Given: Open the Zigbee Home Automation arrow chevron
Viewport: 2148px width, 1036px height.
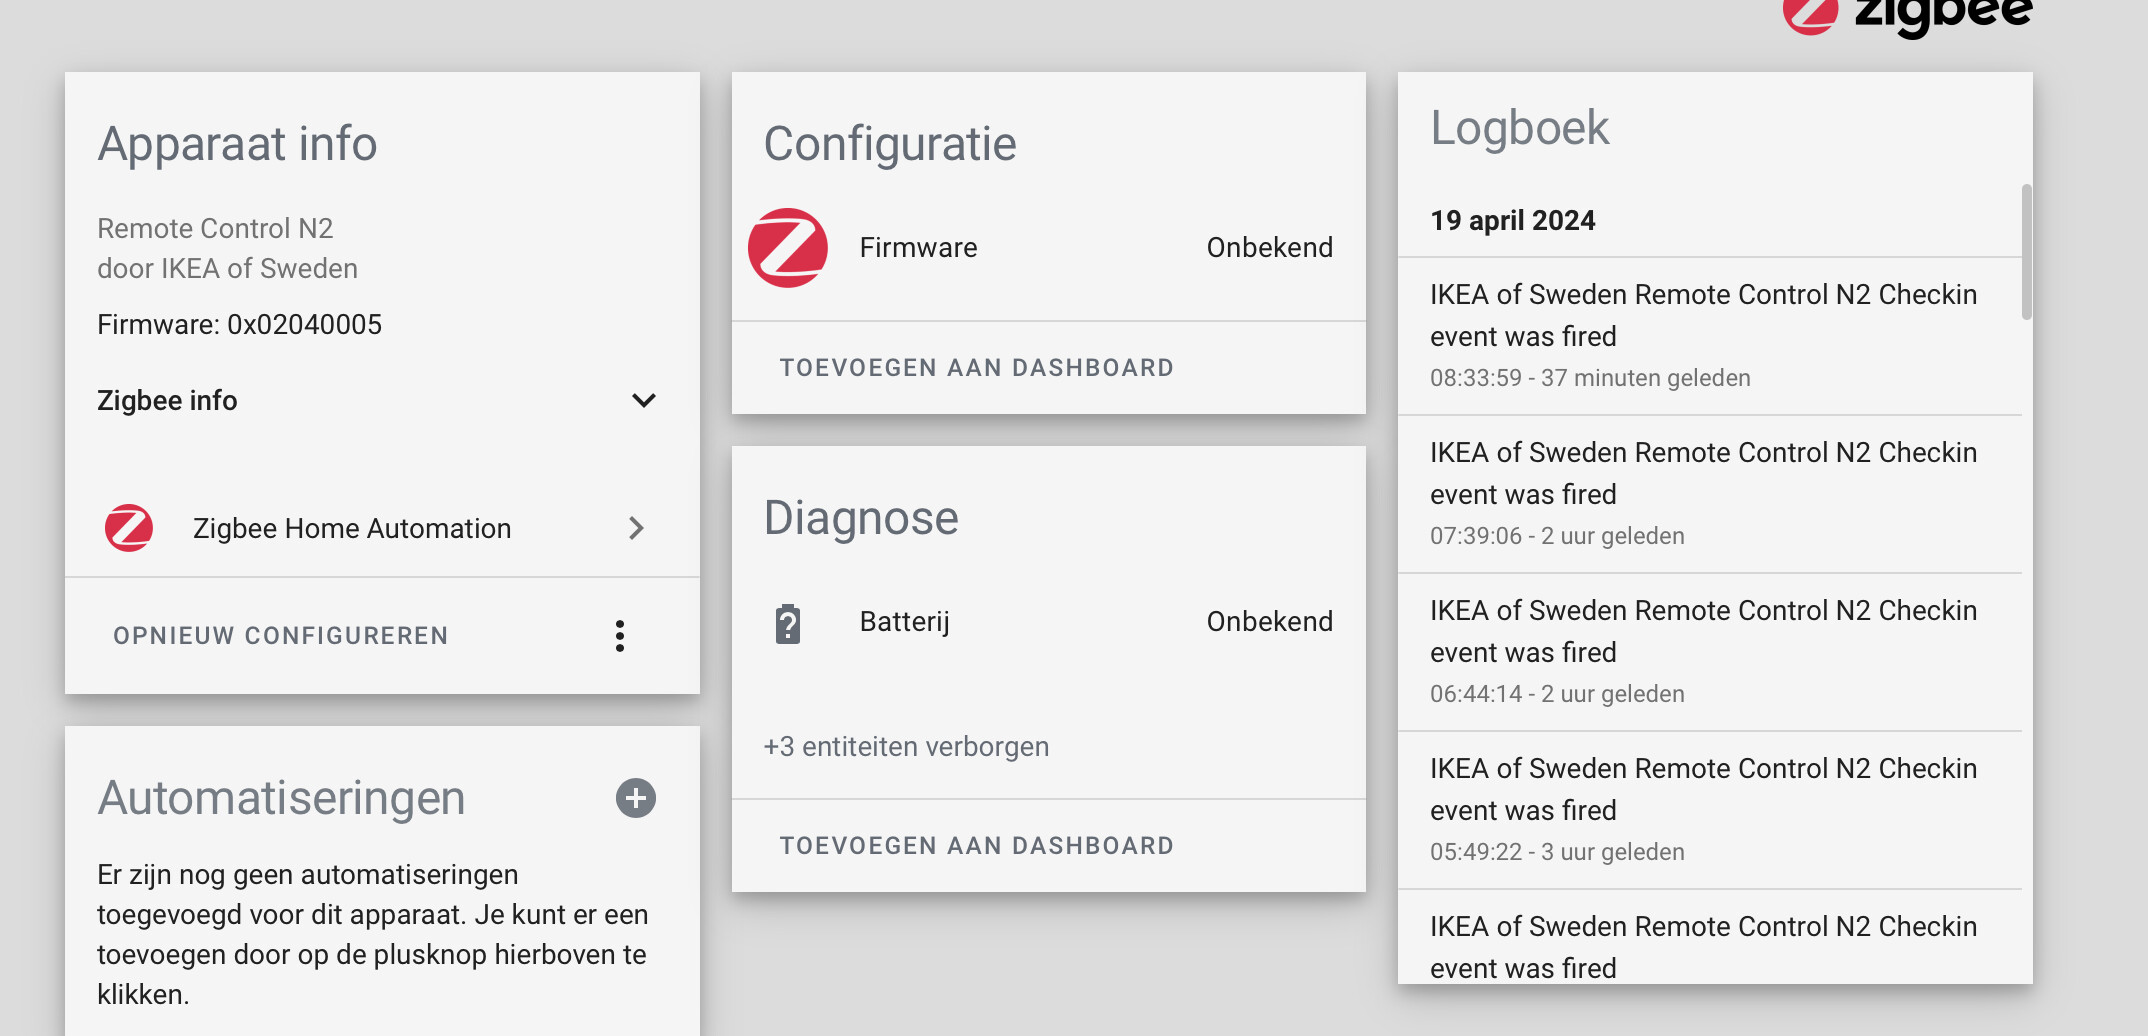Looking at the screenshot, I should click(x=637, y=528).
